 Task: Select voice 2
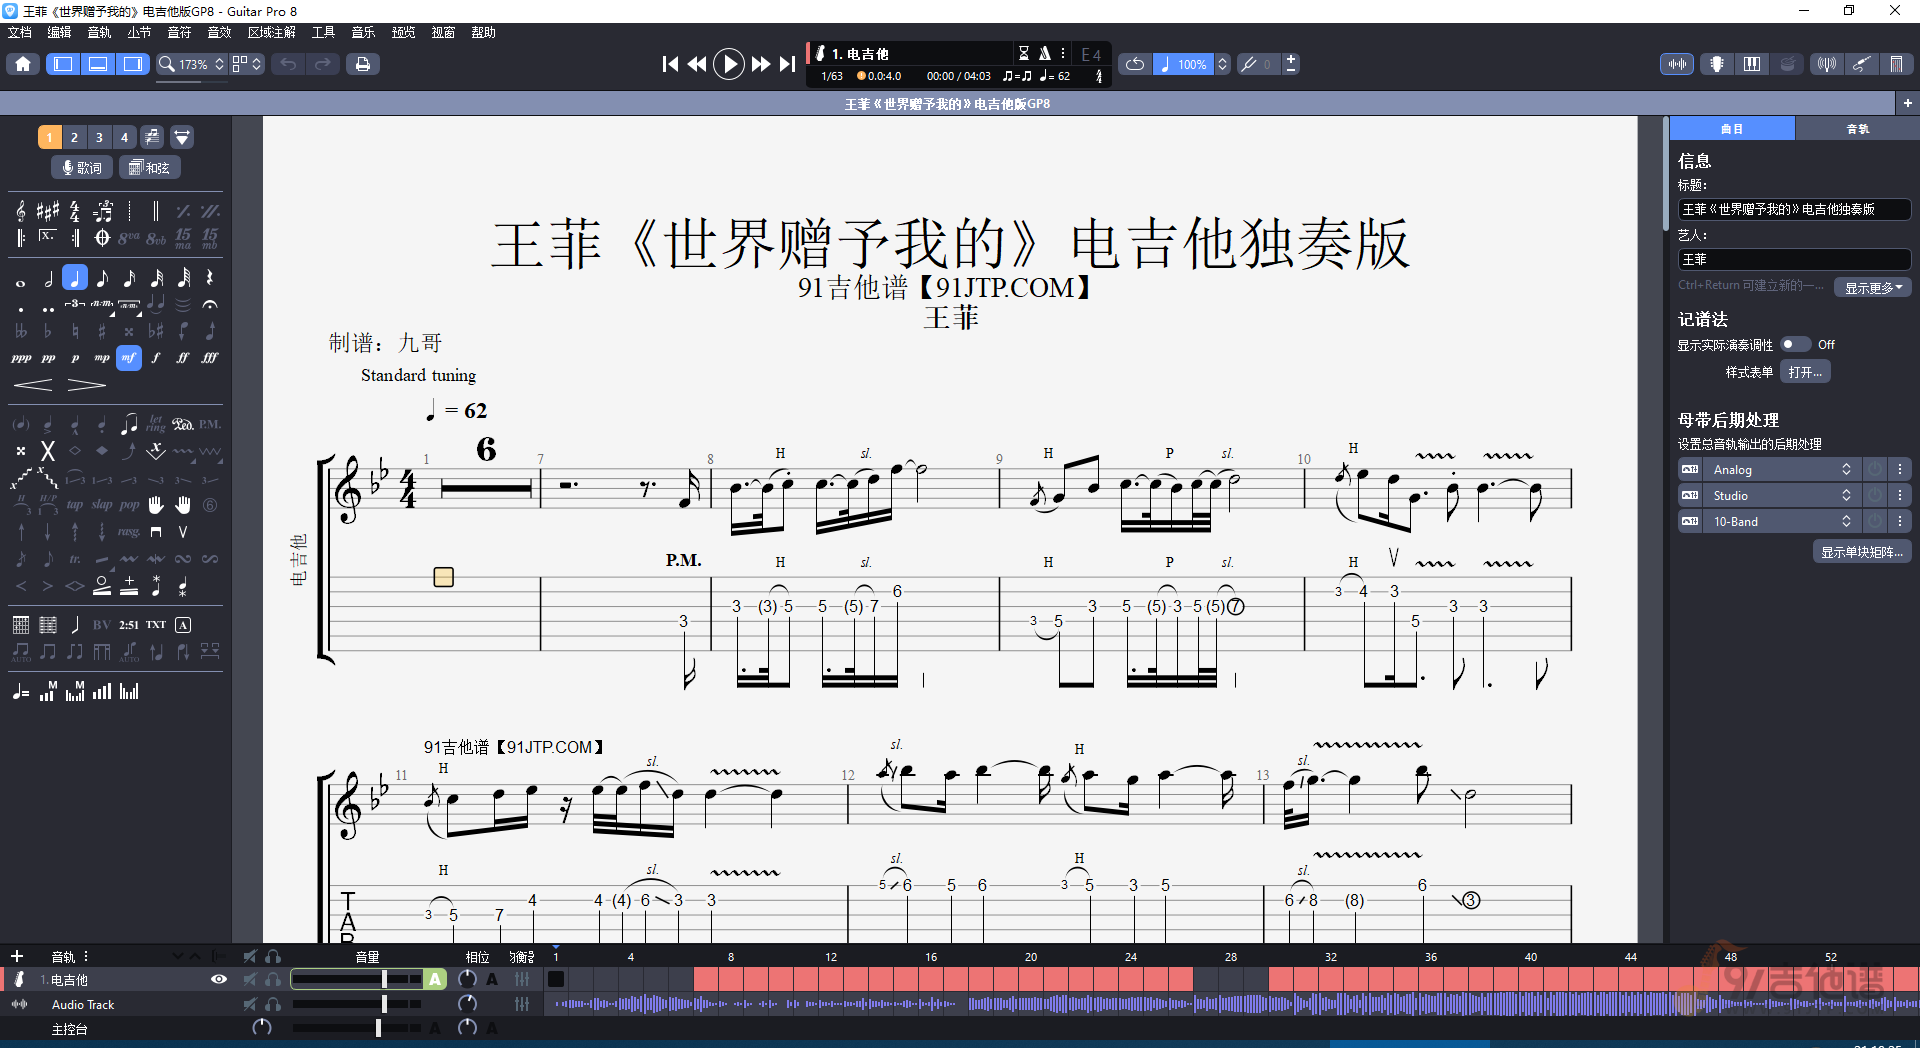pyautogui.click(x=74, y=137)
